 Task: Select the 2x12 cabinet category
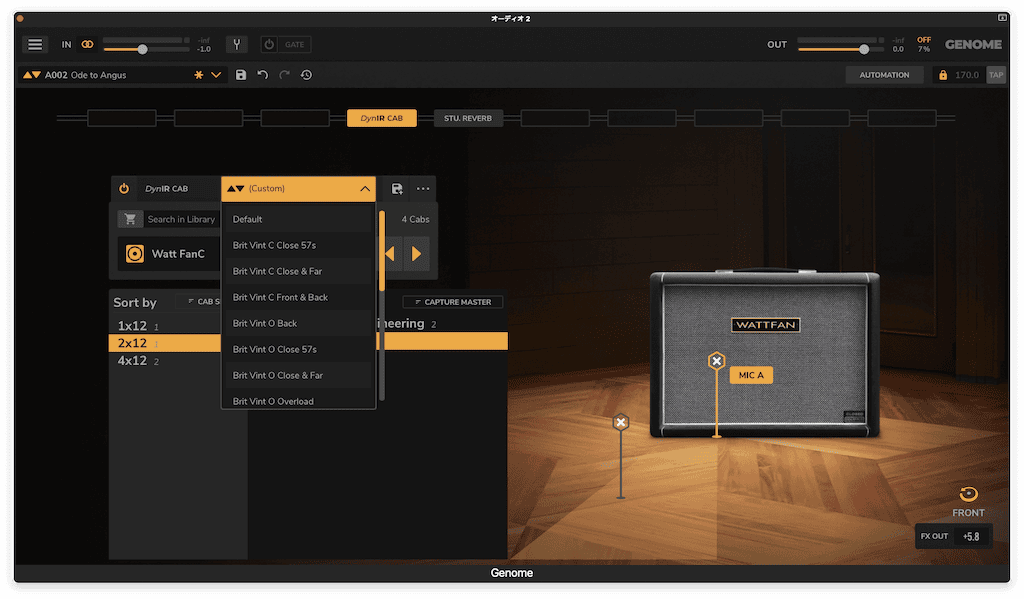(165, 343)
